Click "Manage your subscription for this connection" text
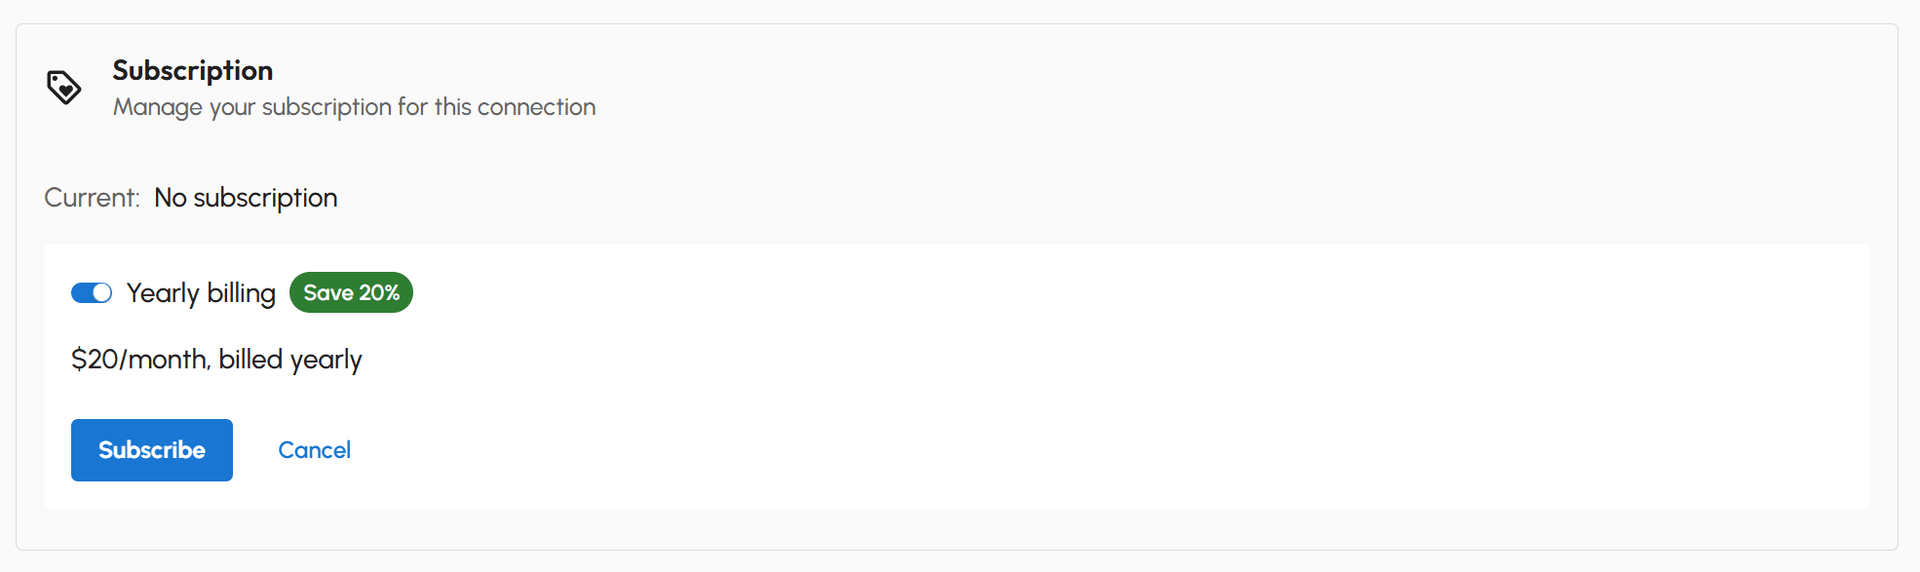This screenshot has height=572, width=1920. (x=354, y=107)
